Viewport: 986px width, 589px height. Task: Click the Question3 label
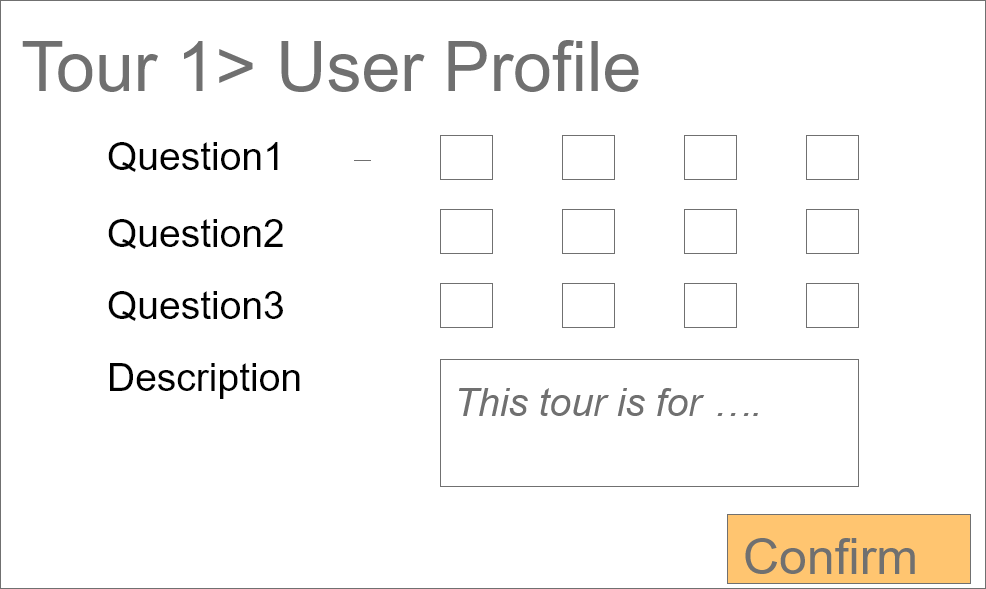196,306
